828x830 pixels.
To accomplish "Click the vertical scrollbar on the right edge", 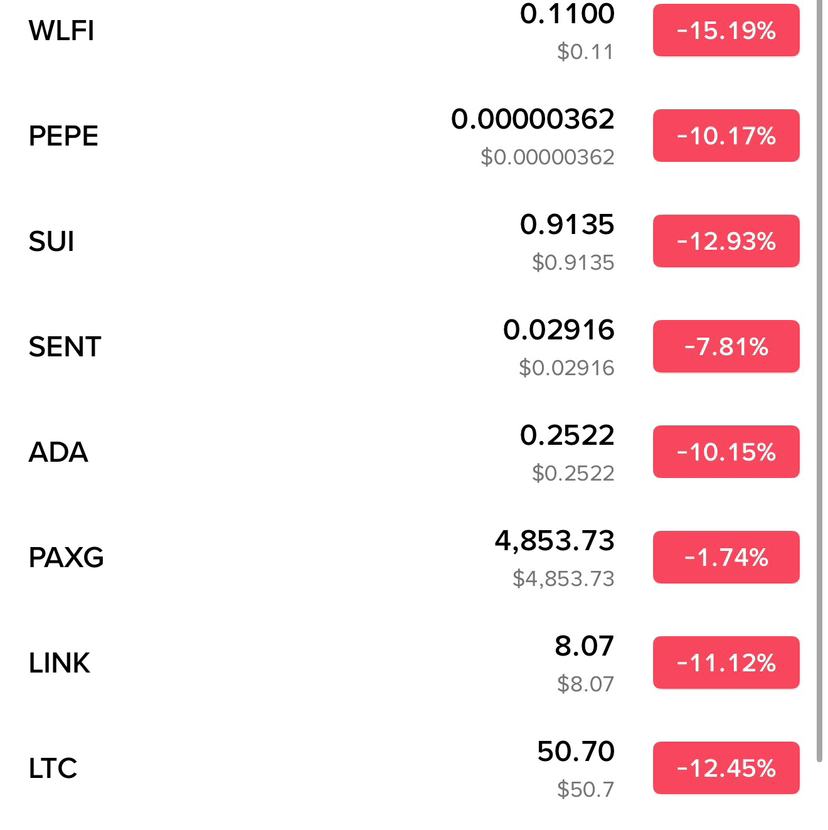I will (820, 381).
